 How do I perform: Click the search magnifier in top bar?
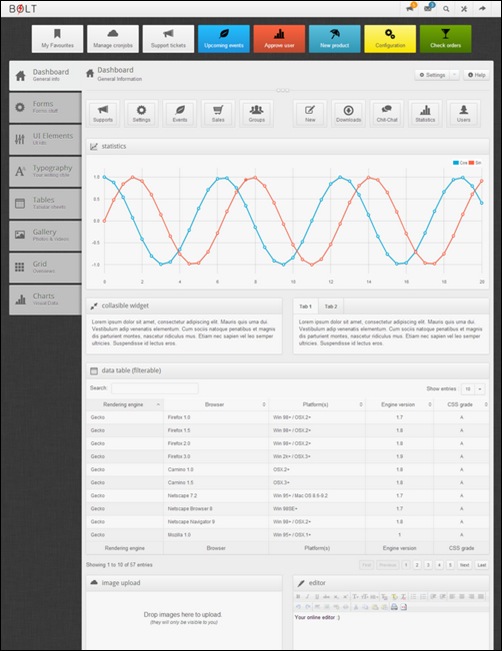point(446,9)
